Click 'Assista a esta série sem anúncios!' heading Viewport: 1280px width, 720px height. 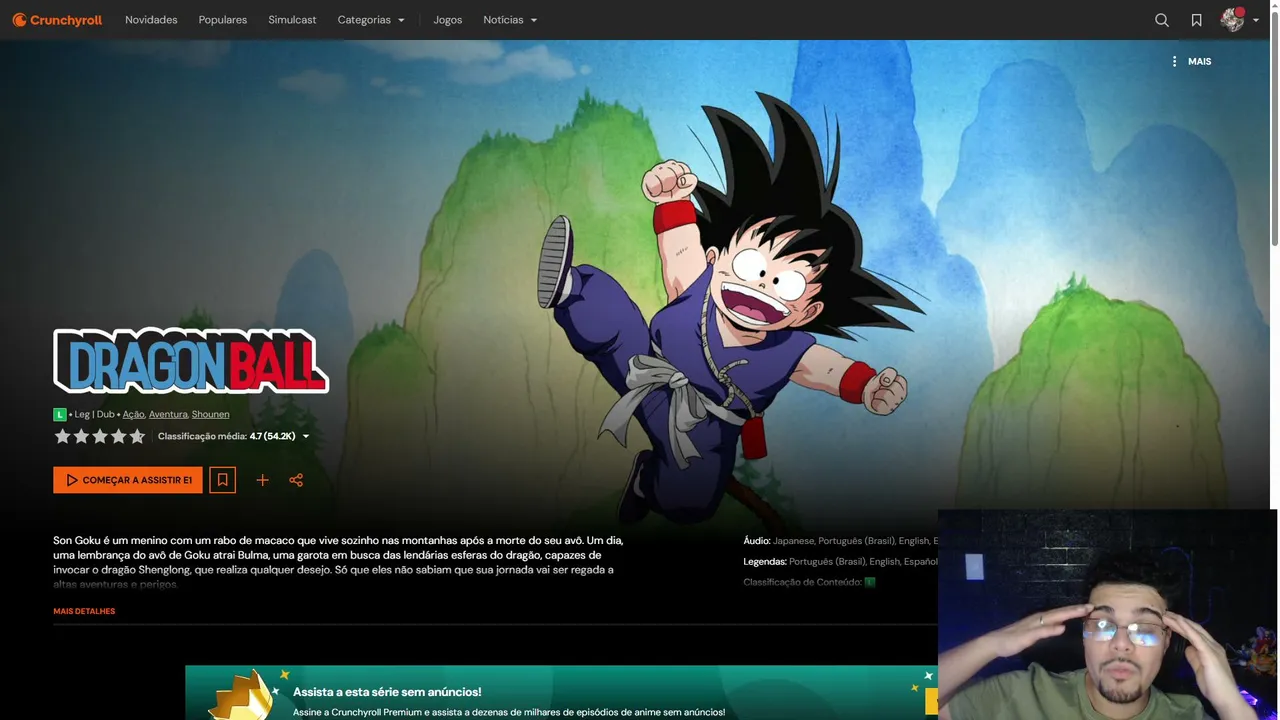(387, 692)
